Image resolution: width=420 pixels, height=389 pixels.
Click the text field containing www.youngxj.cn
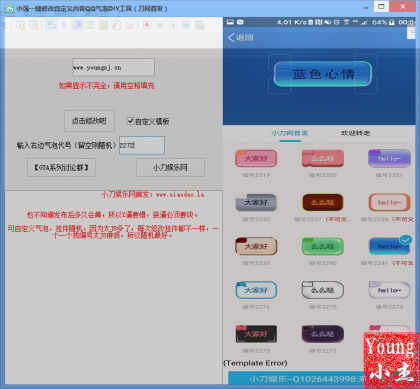[x=114, y=67]
